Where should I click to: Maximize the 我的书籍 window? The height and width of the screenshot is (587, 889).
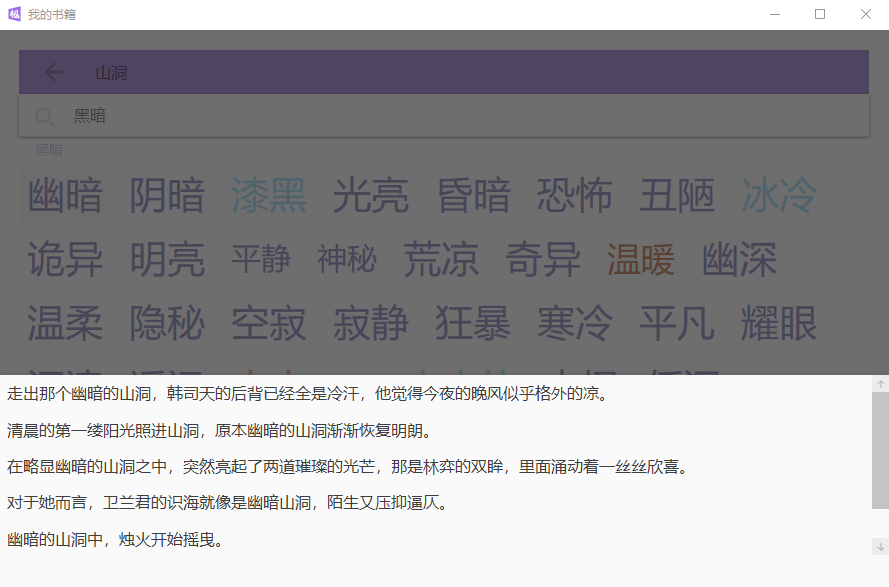[820, 14]
